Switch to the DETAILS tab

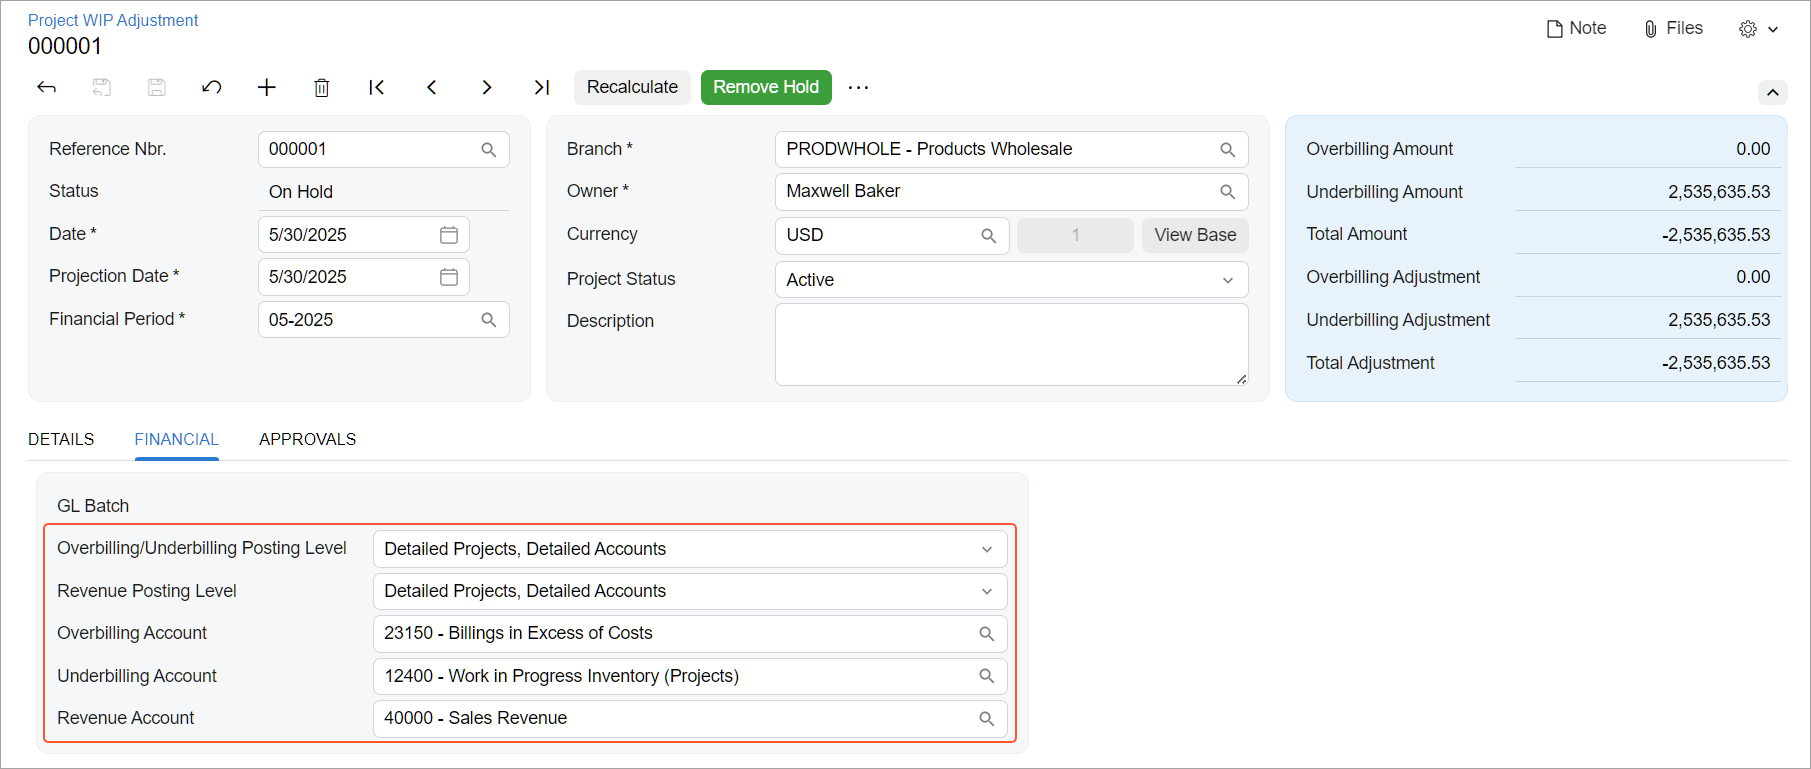[x=61, y=439]
